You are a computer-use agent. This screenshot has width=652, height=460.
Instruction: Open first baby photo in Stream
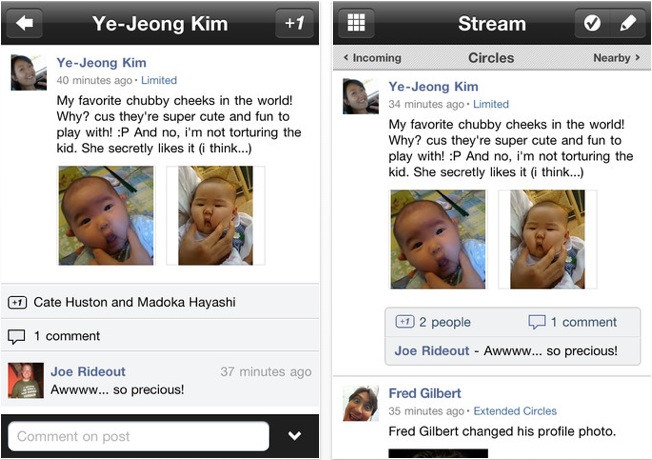coord(438,239)
